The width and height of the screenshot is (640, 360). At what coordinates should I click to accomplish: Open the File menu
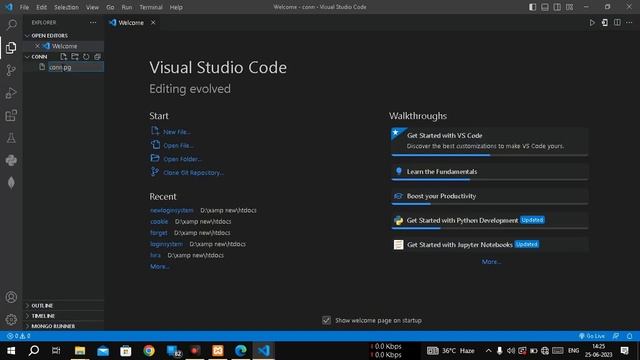pos(24,7)
